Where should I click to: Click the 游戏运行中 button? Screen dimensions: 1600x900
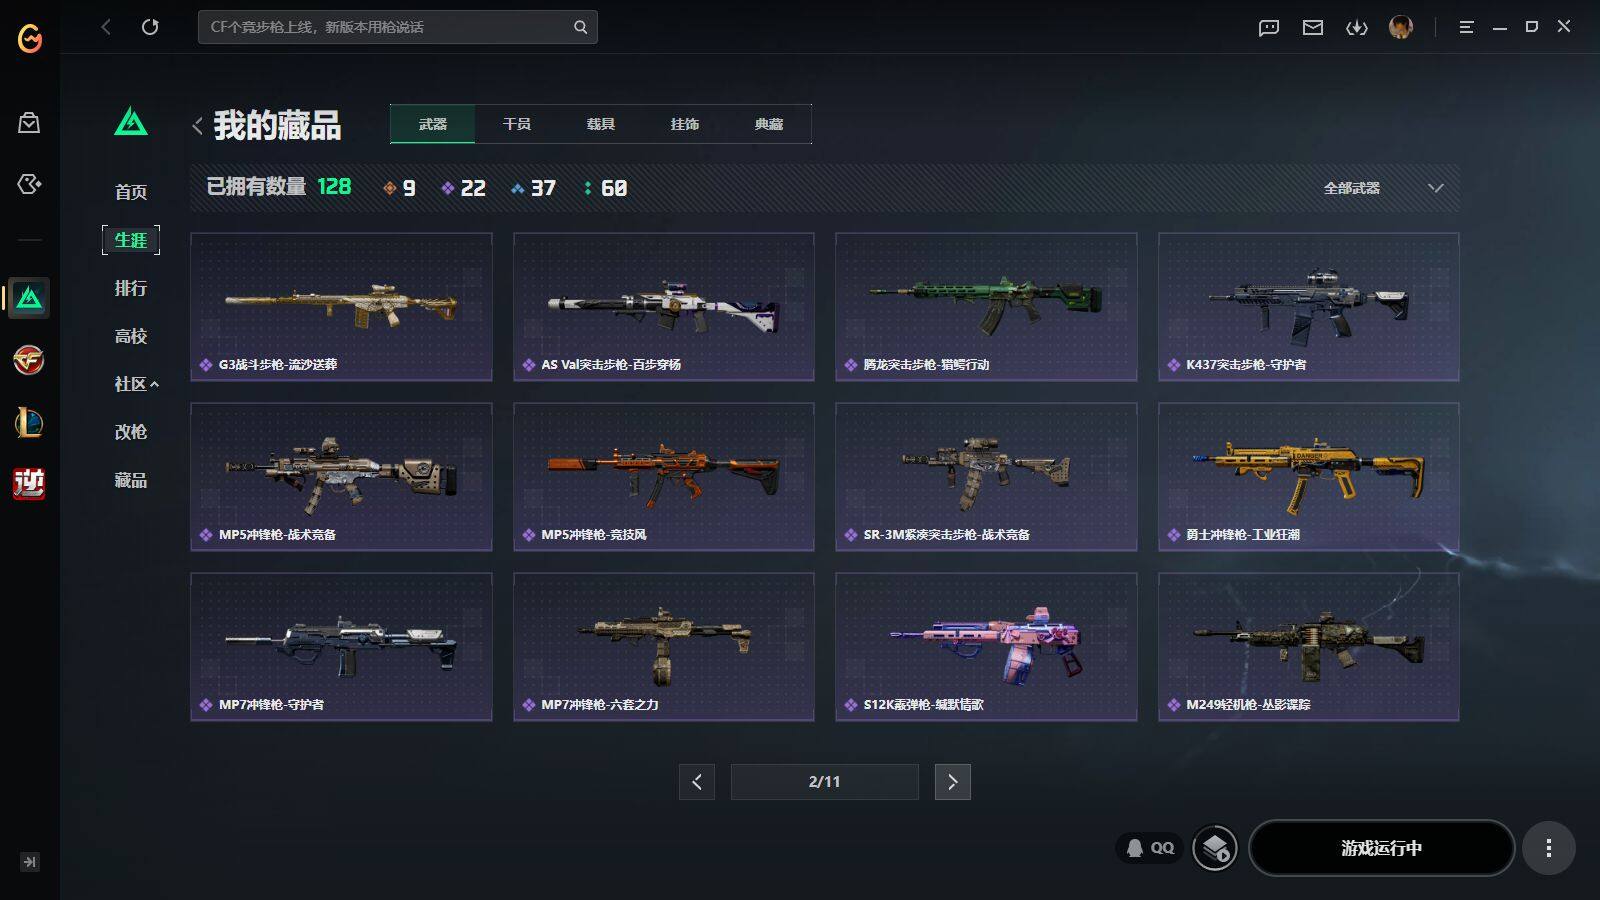(x=1381, y=848)
